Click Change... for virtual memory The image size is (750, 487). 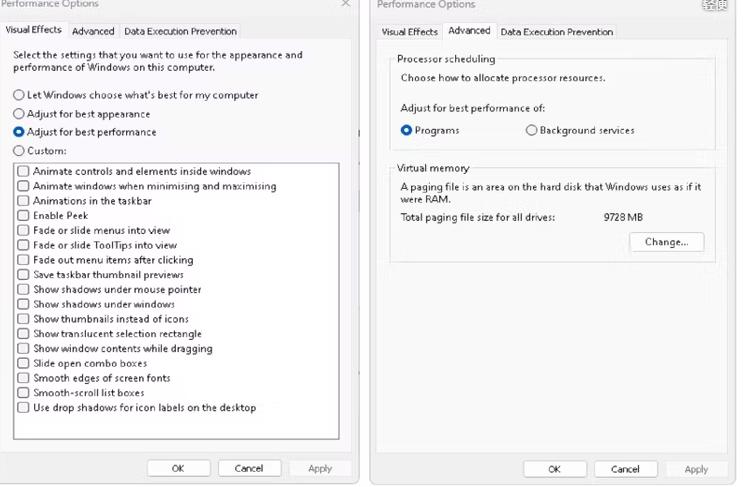[x=667, y=242]
